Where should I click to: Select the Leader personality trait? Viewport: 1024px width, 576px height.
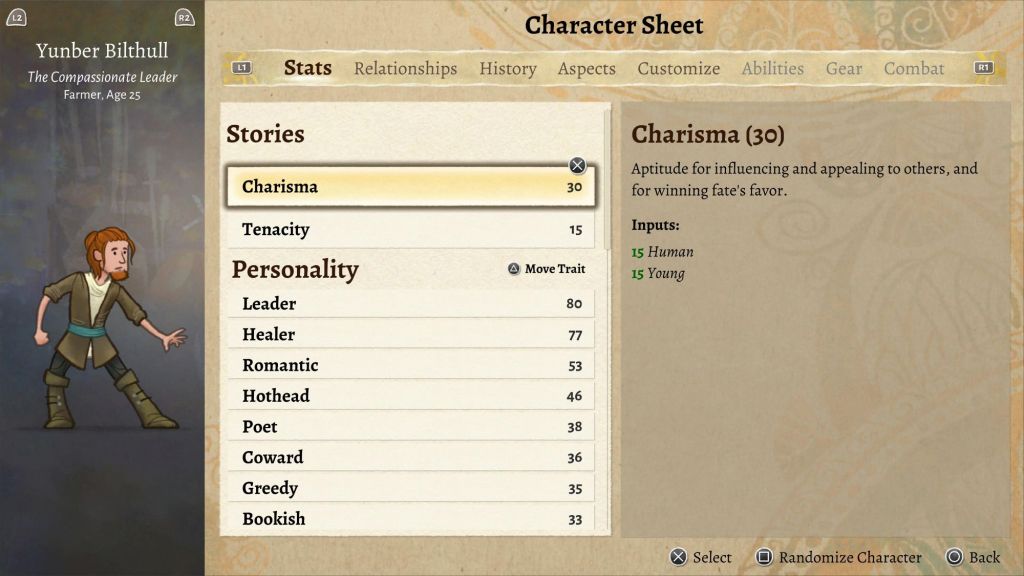coord(411,304)
